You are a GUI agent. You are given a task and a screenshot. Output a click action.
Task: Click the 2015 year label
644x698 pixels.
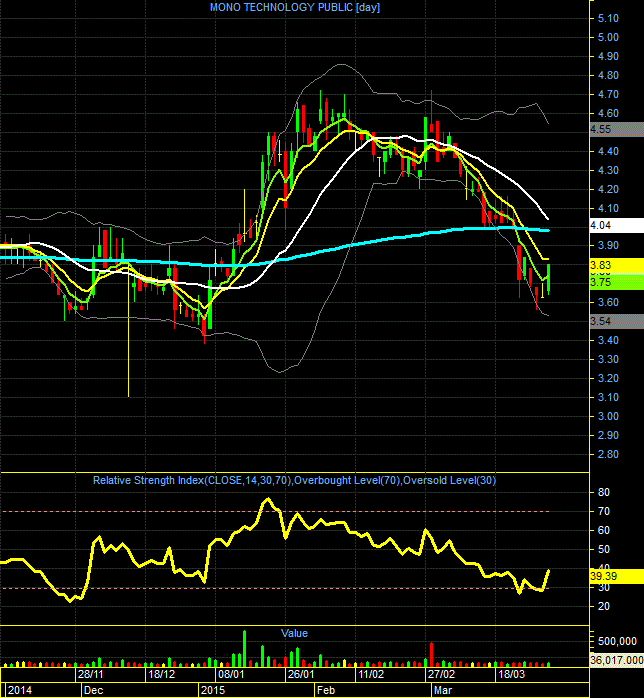[x=213, y=690]
